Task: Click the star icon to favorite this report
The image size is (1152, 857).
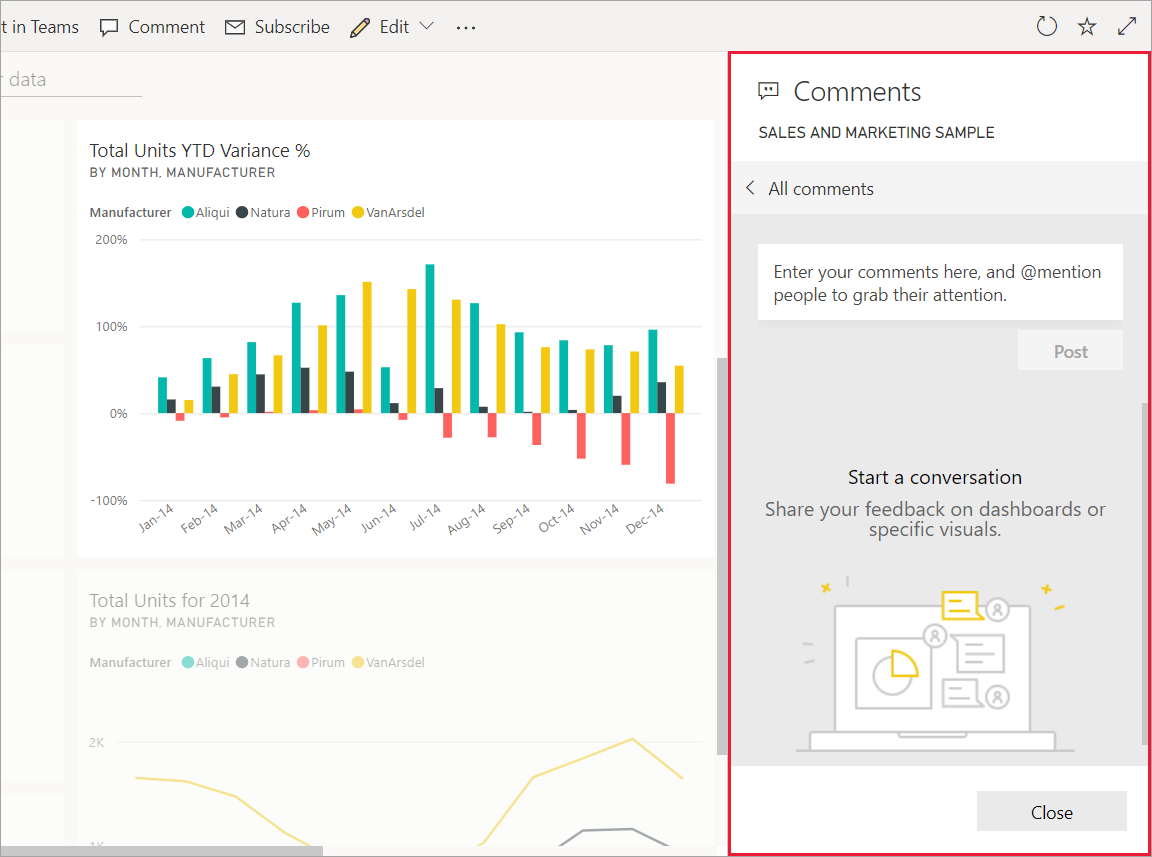Action: click(x=1086, y=26)
